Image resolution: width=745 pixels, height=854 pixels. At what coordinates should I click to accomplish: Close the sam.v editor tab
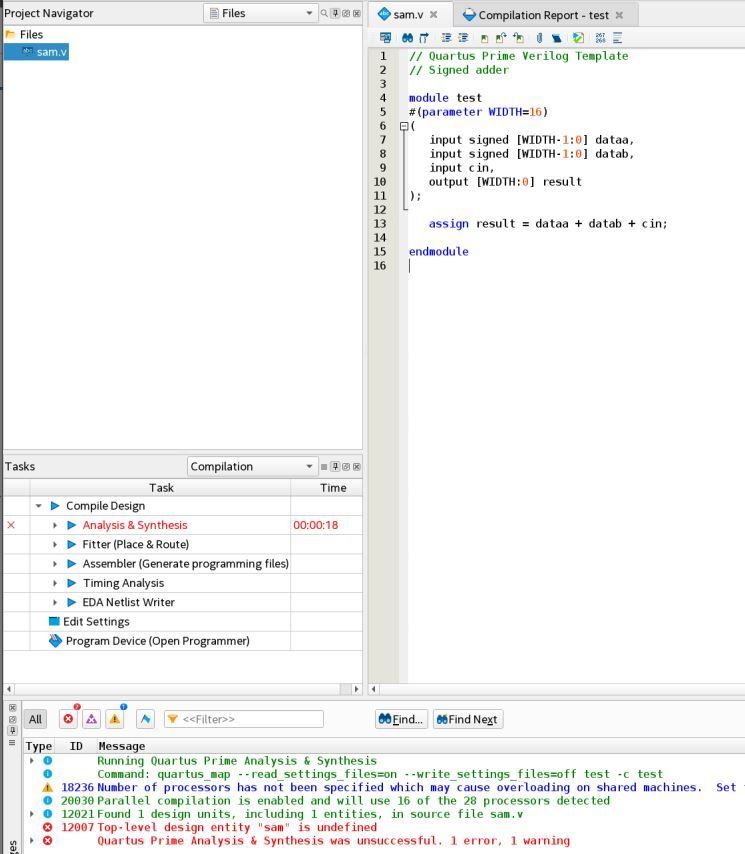434,15
